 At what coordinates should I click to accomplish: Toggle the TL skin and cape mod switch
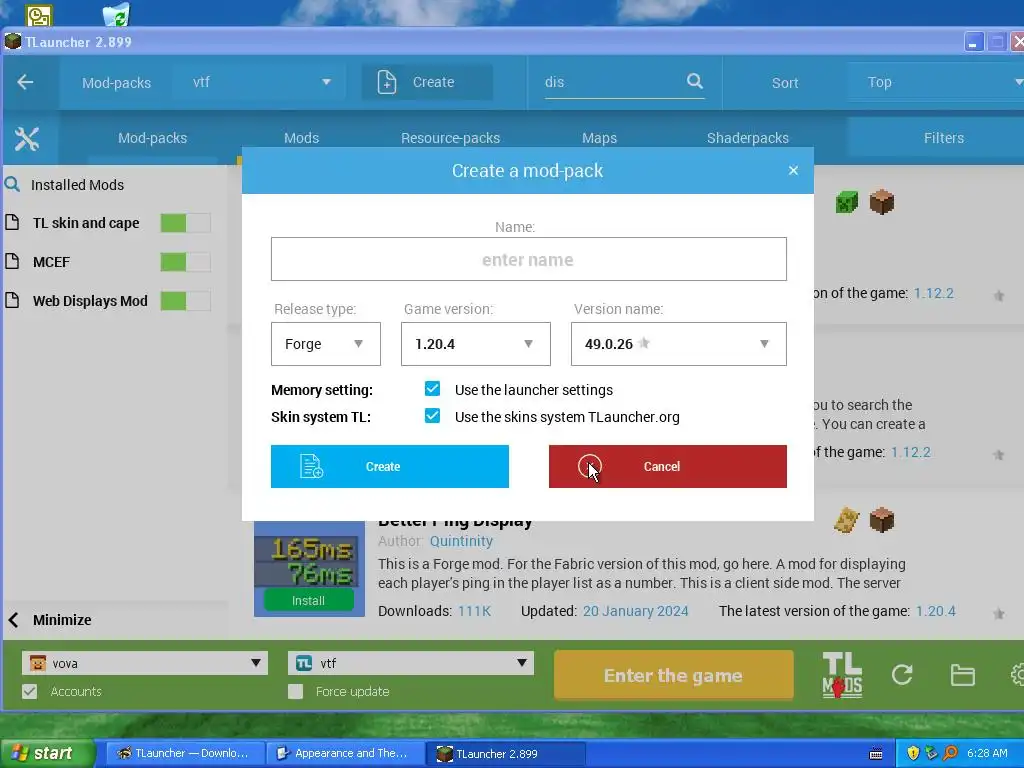tap(185, 223)
